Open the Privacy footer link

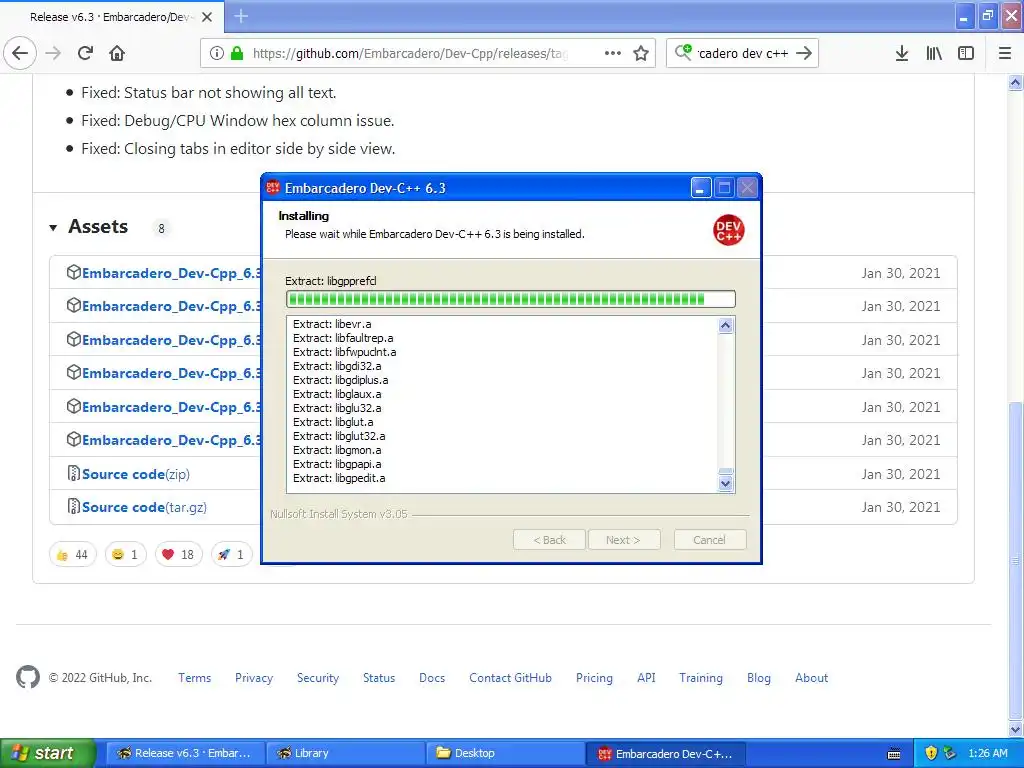point(254,678)
